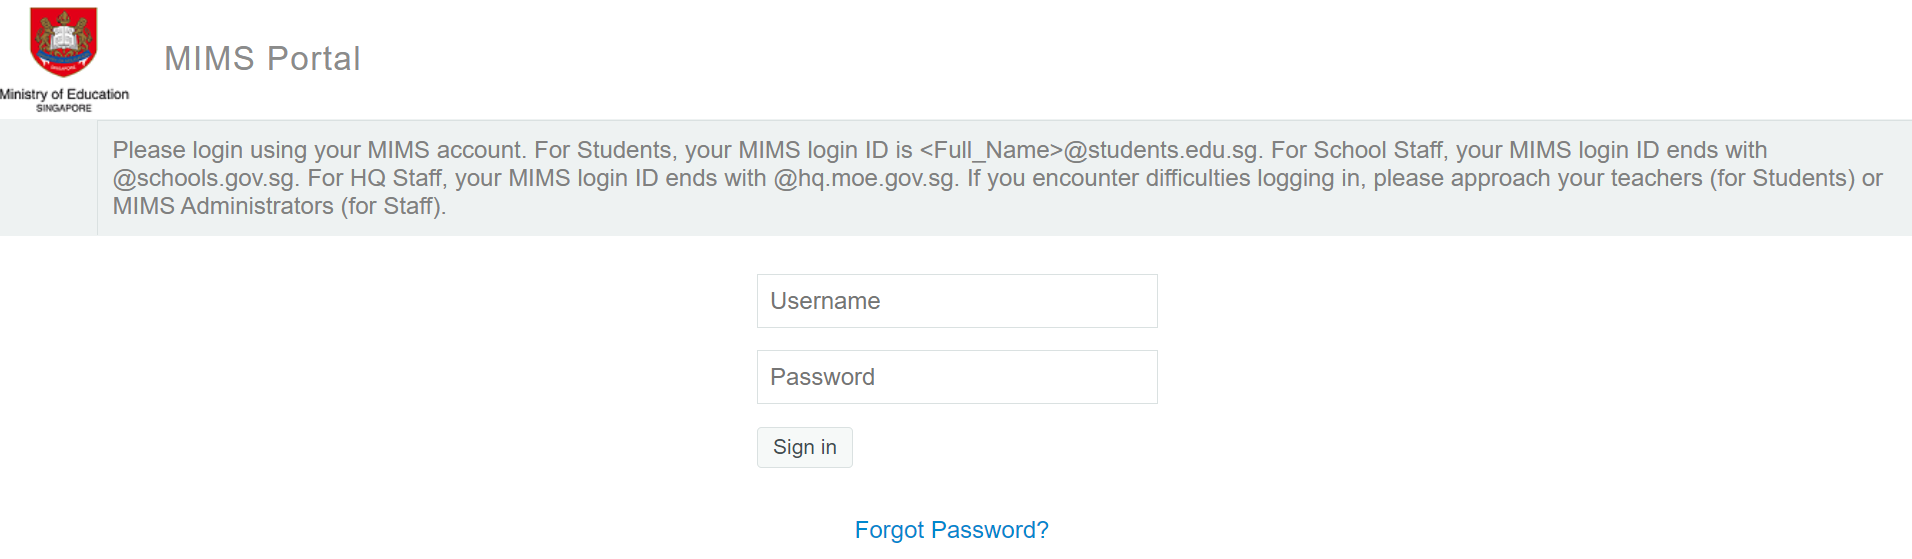Click the Sign in button

pyautogui.click(x=805, y=447)
